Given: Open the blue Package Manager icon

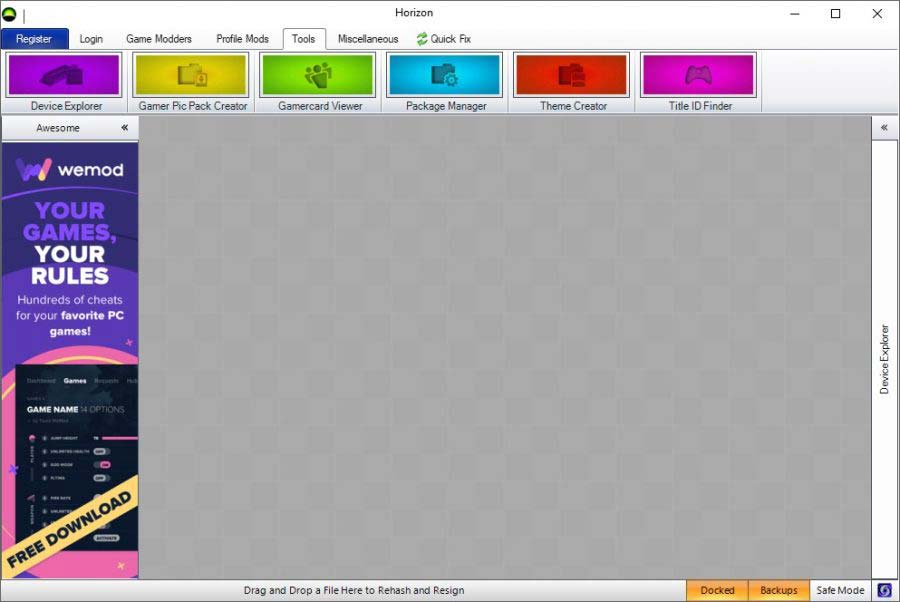Looking at the screenshot, I should (444, 75).
